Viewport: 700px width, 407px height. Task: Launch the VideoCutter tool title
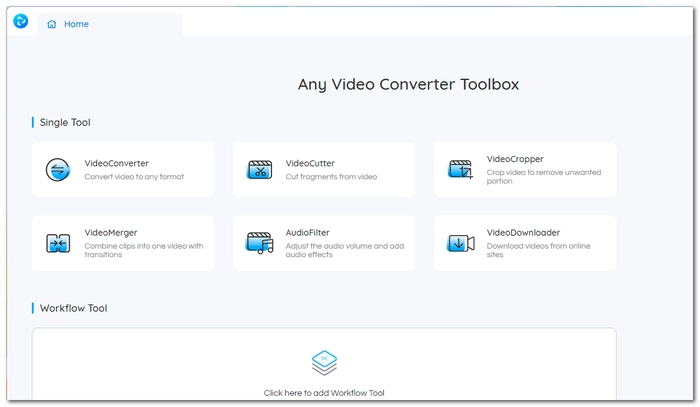point(310,163)
